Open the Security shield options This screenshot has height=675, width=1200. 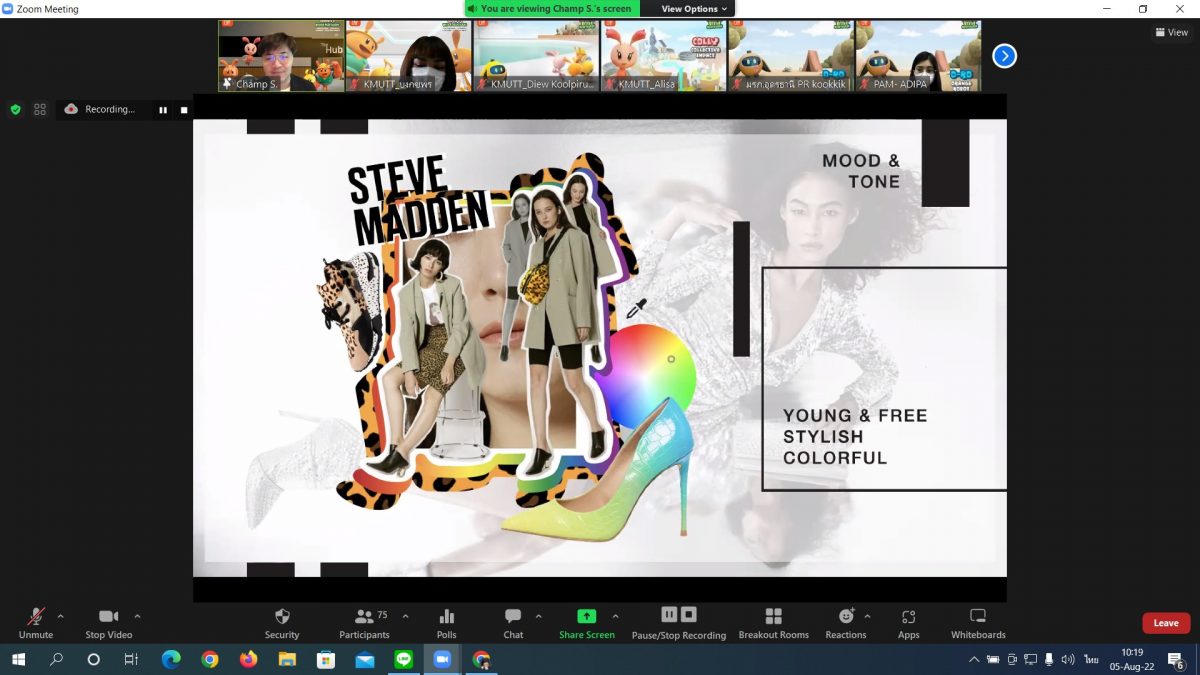click(x=282, y=622)
